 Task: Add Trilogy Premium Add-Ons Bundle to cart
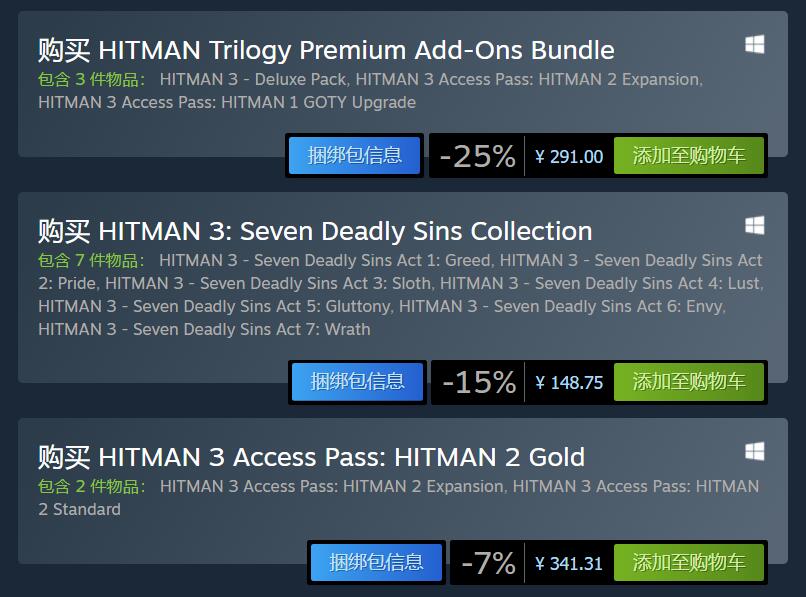(x=688, y=156)
